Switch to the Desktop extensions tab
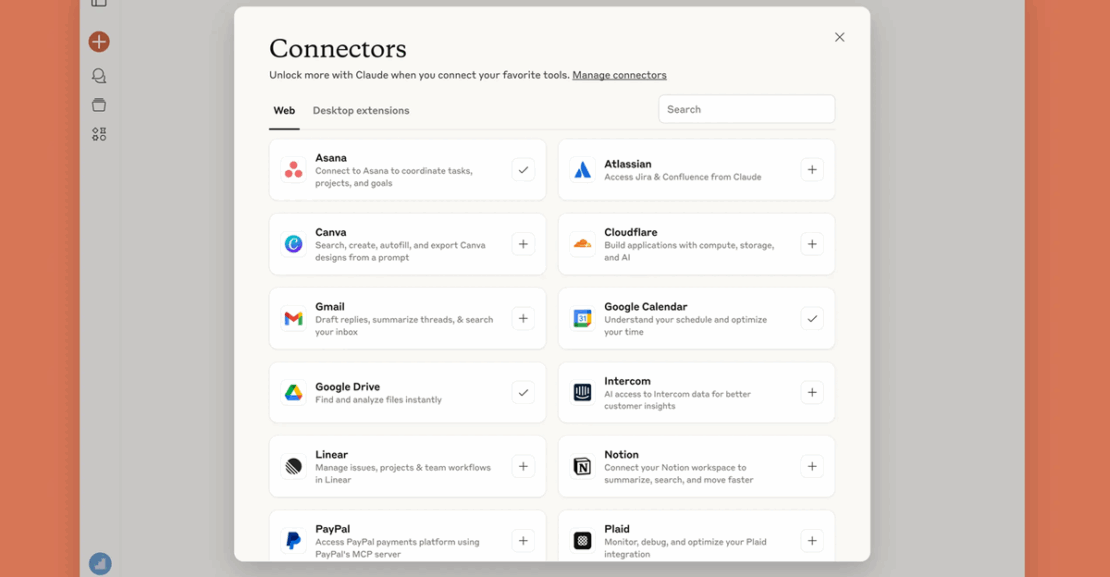The width and height of the screenshot is (1110, 577). (x=361, y=110)
